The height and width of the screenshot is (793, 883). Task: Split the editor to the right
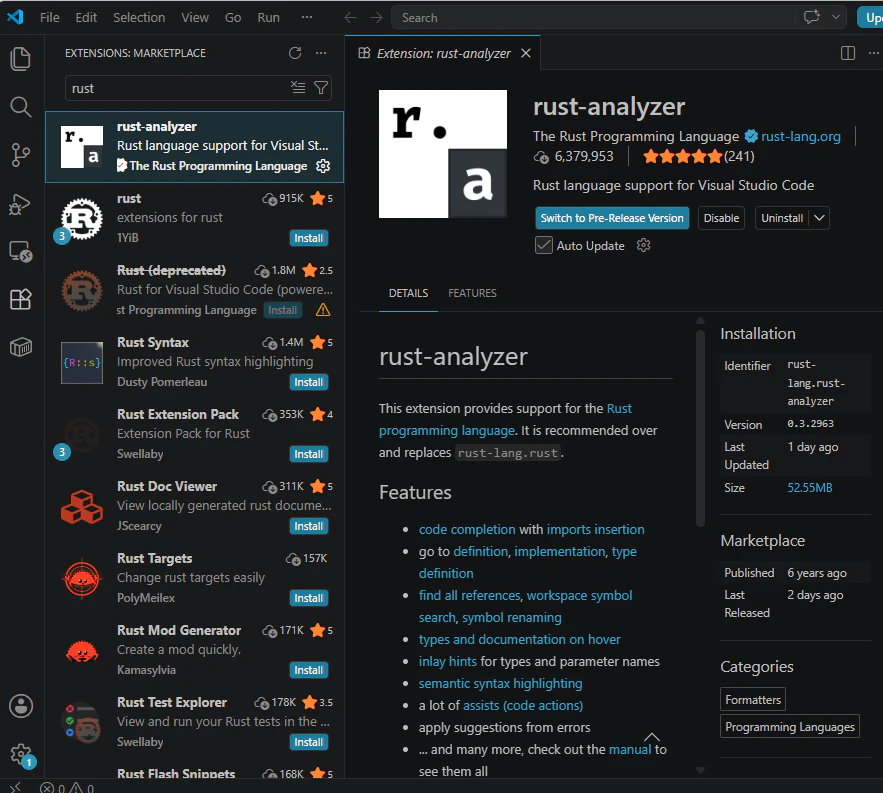[x=848, y=53]
